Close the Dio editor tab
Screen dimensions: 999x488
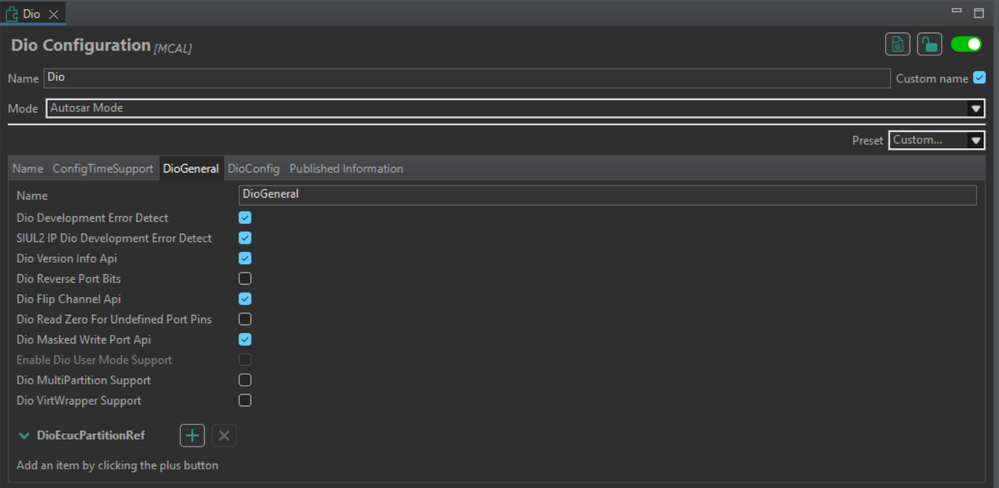[53, 14]
